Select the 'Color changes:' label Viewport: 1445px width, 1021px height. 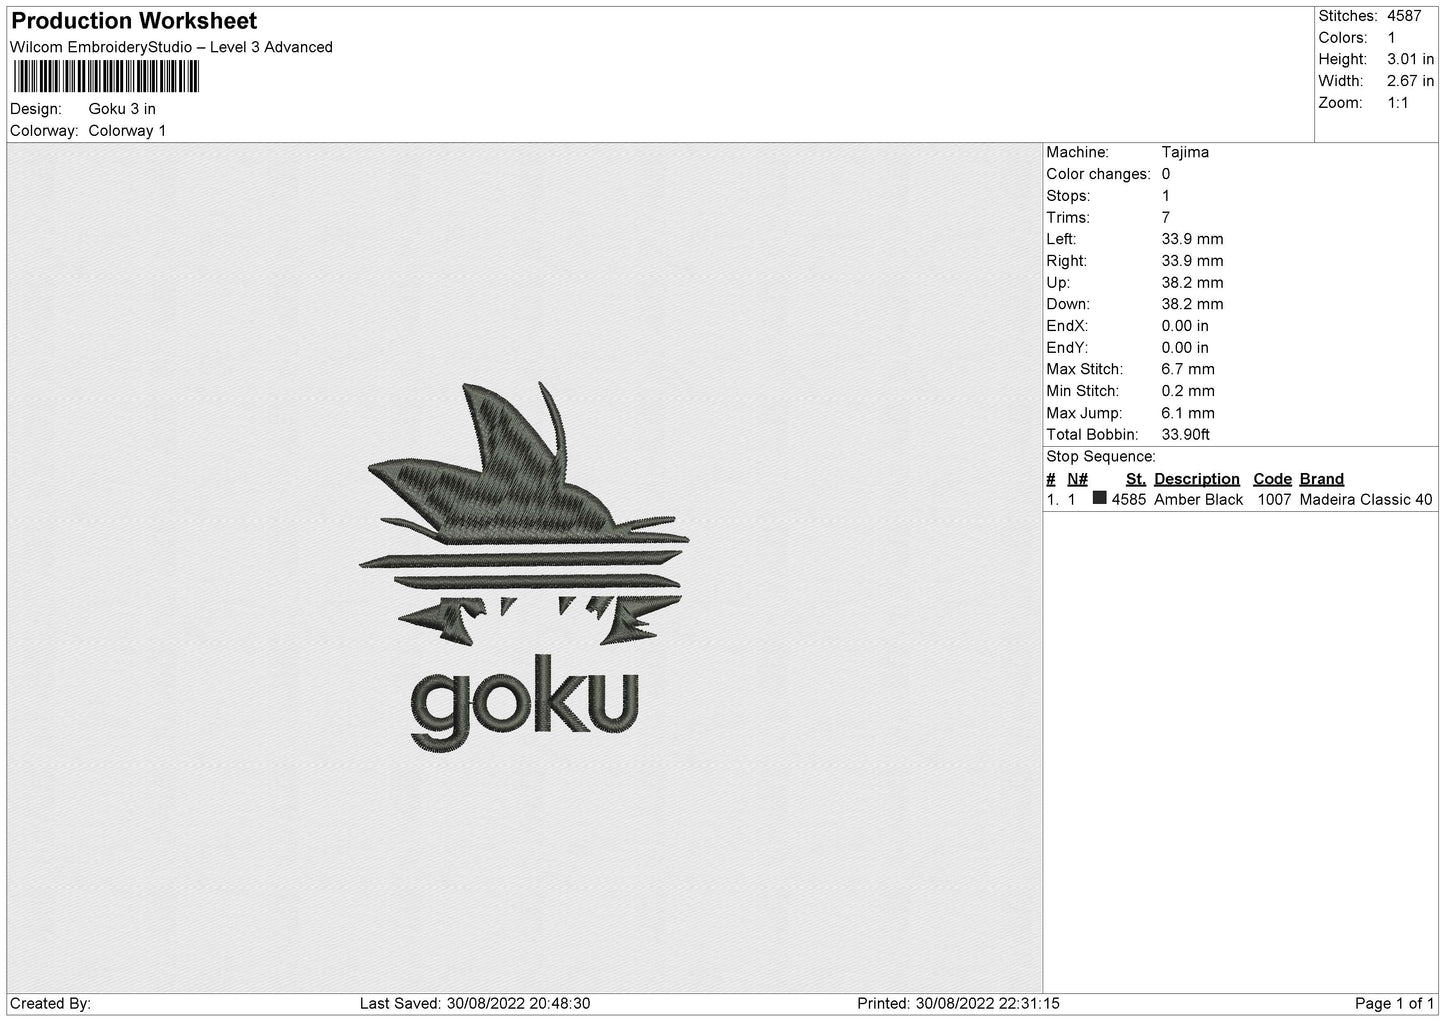[x=1099, y=174]
